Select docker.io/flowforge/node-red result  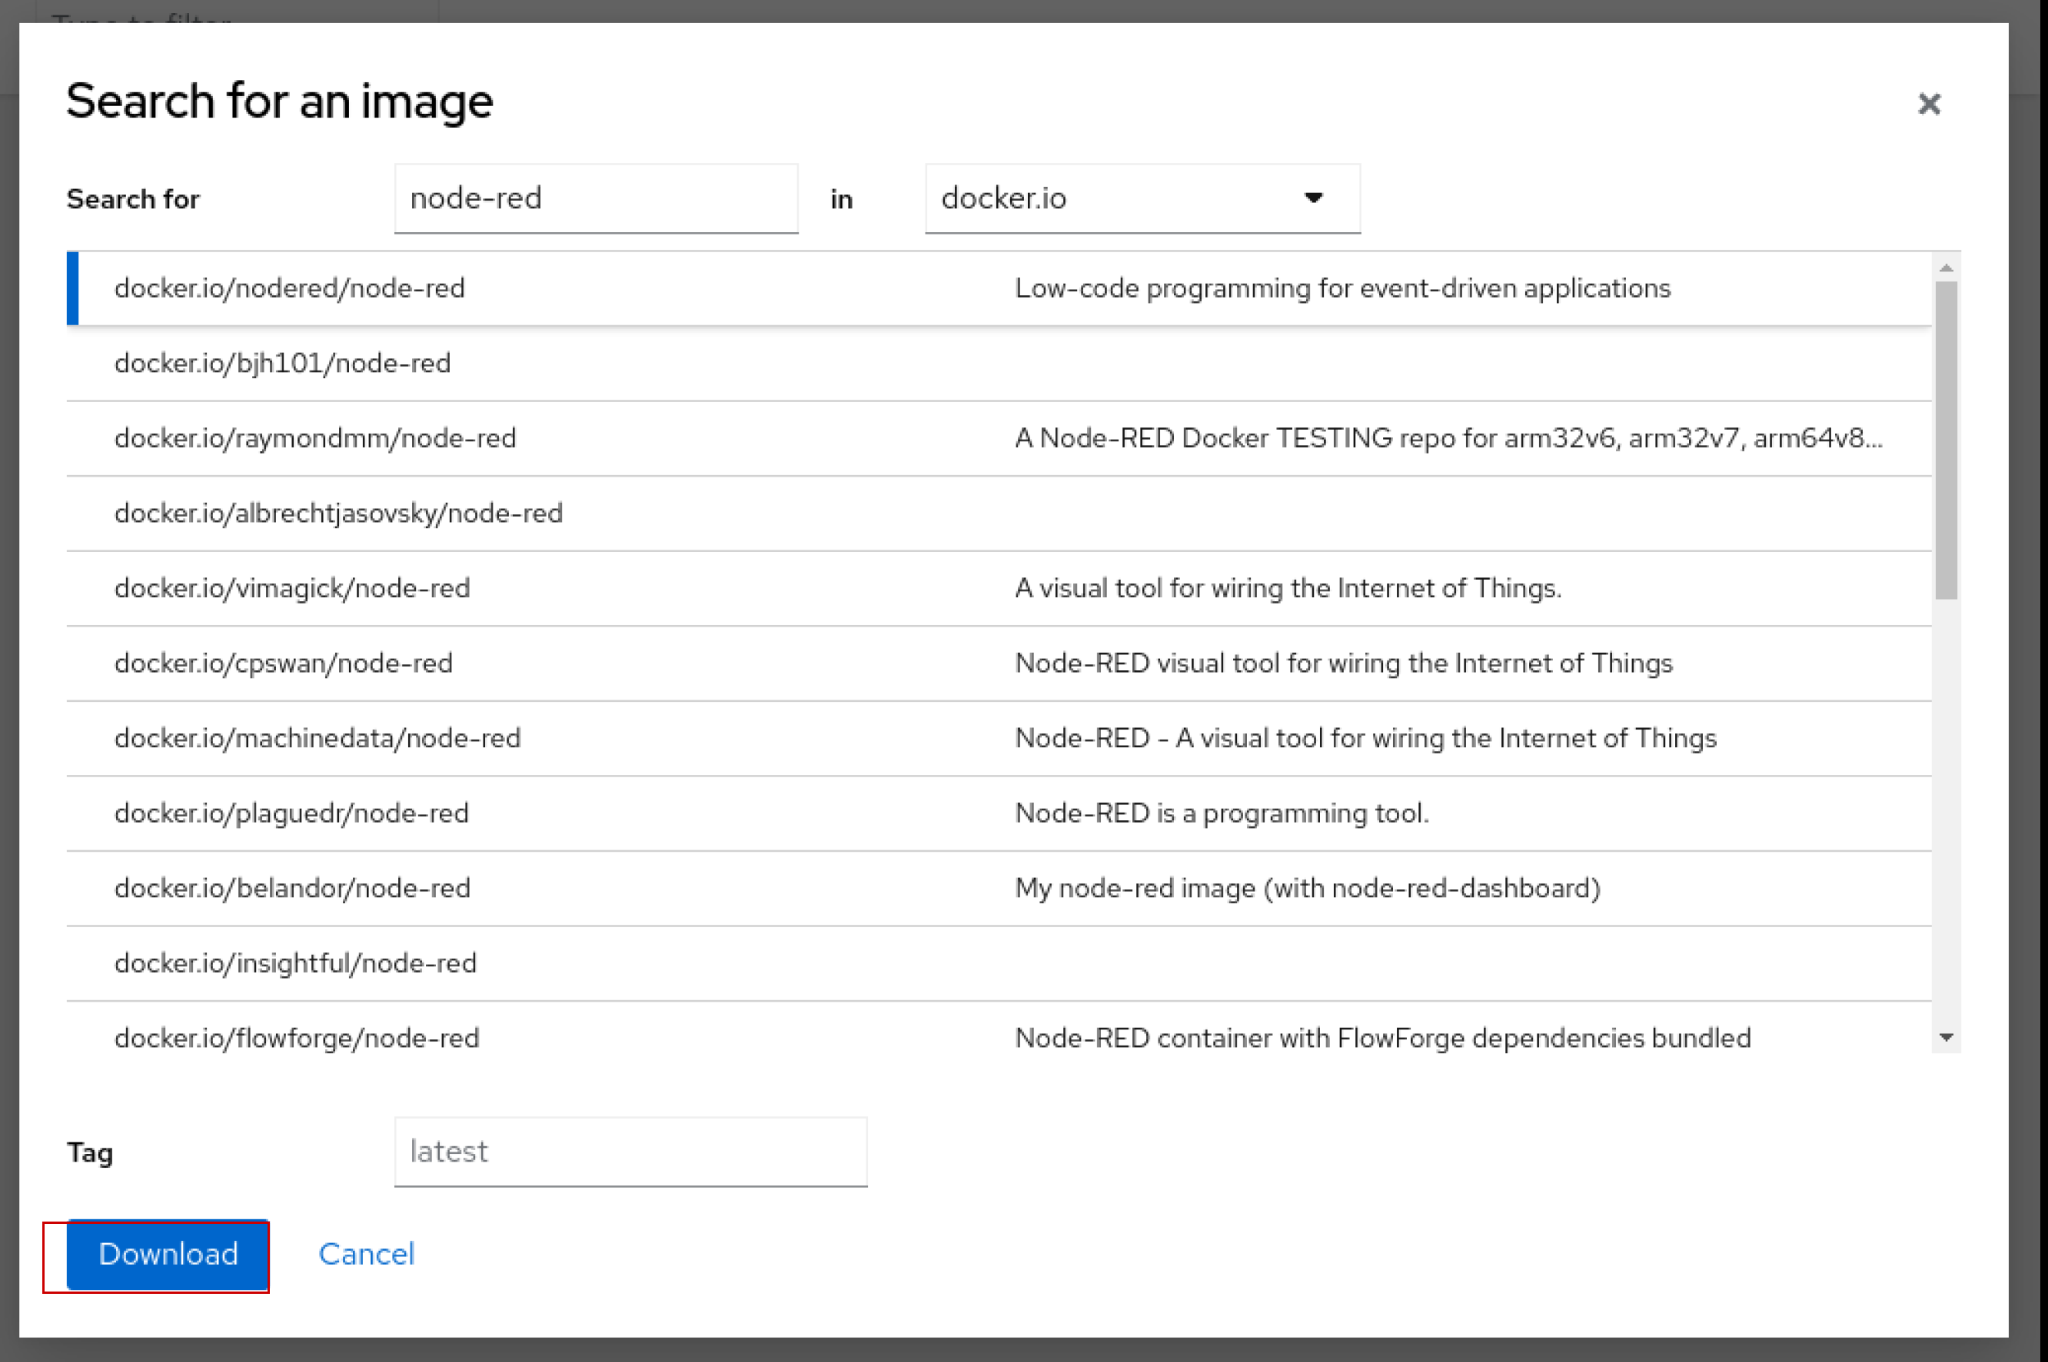click(x=297, y=1038)
